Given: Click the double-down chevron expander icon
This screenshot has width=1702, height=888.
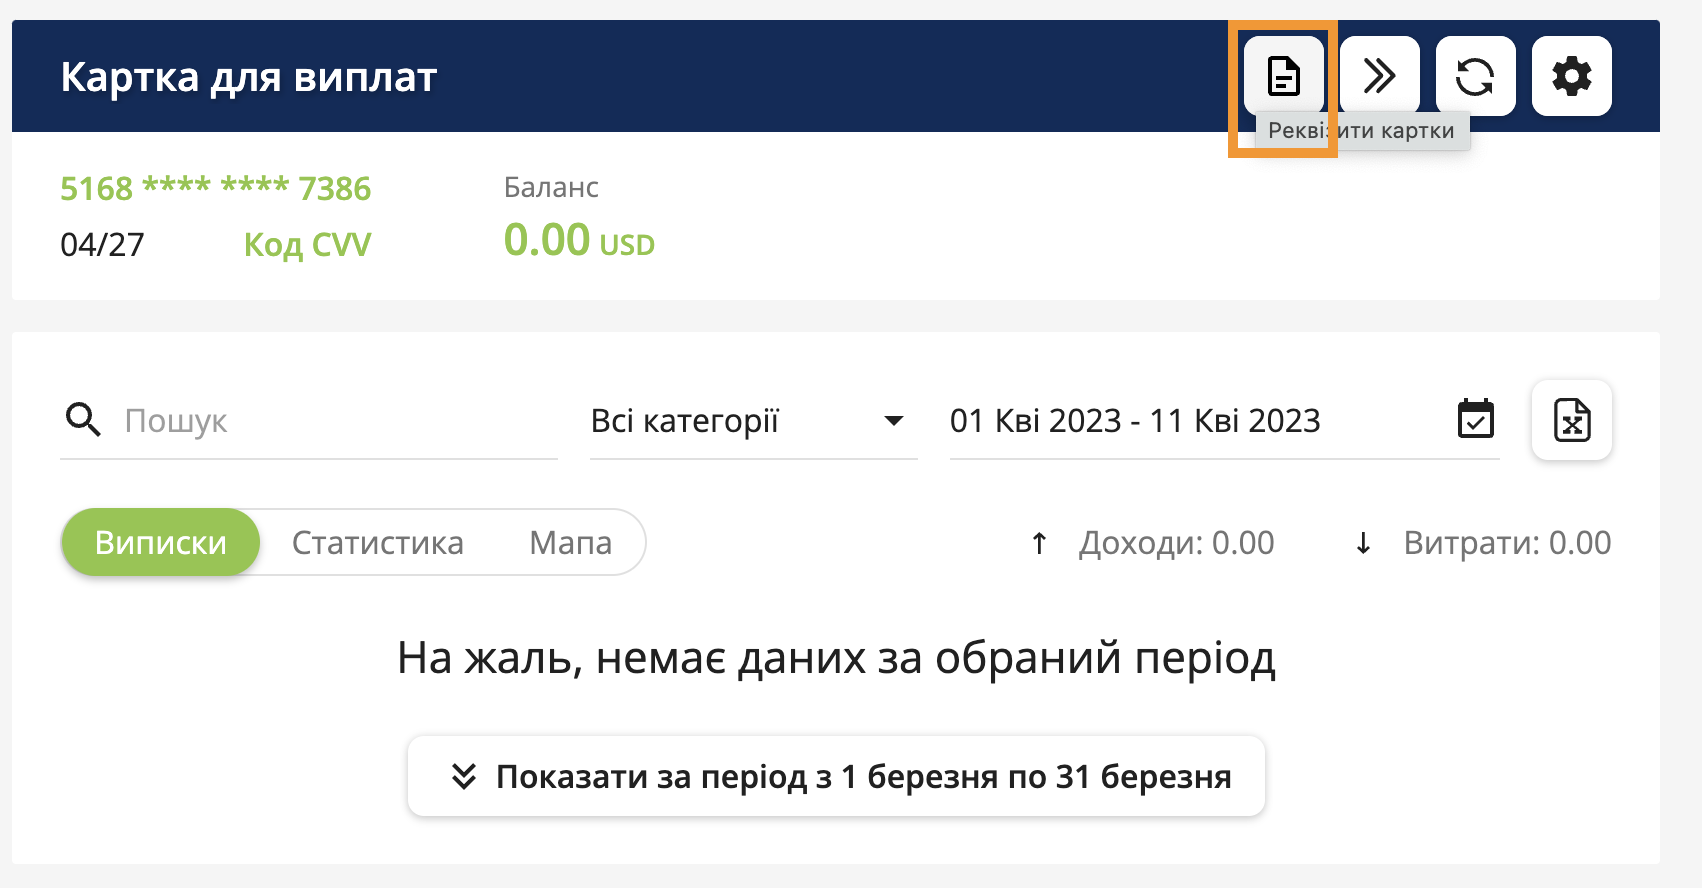Looking at the screenshot, I should [x=463, y=776].
